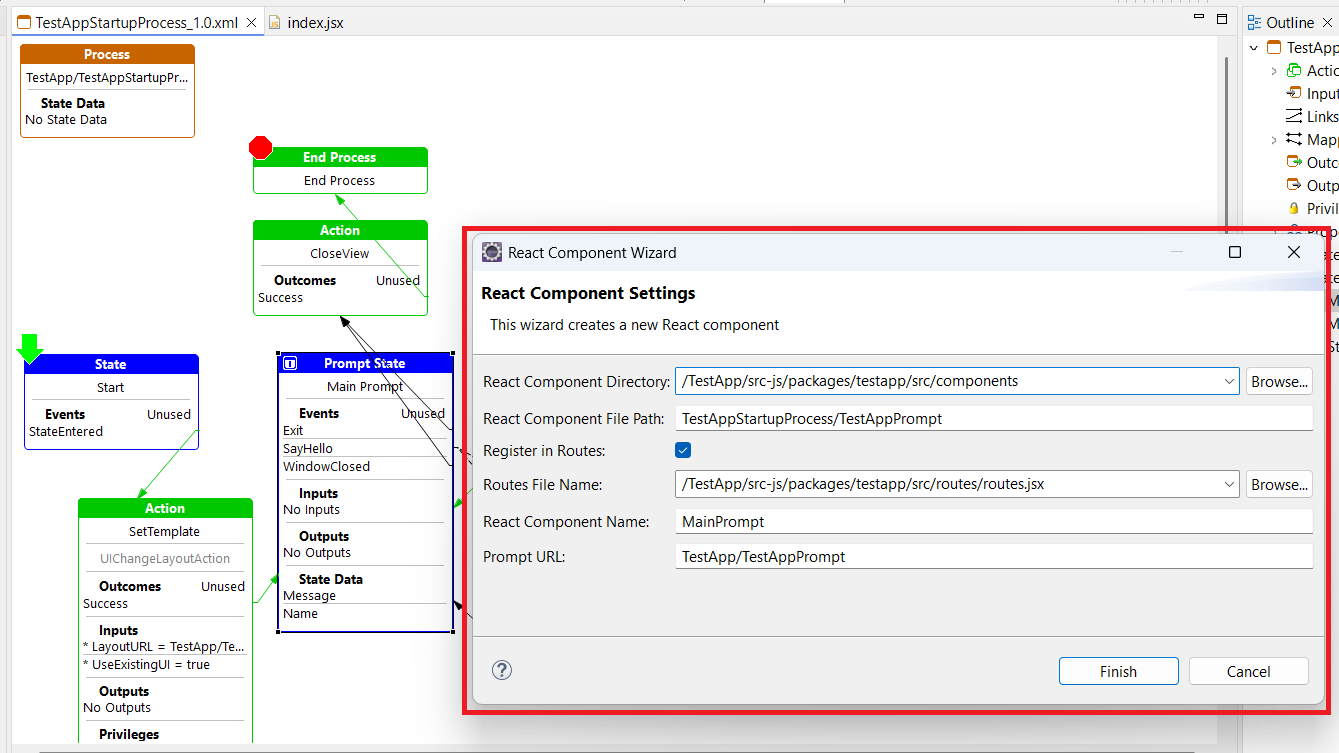Select the Start state name
Image resolution: width=1339 pixels, height=753 pixels.
110,387
